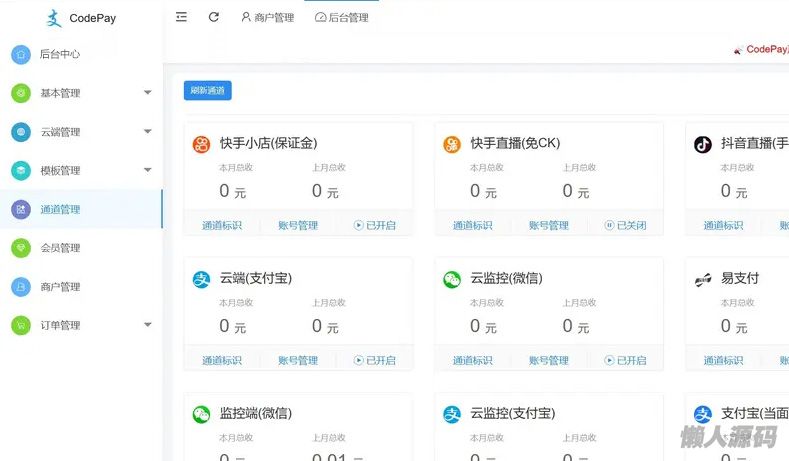Screen dimensions: 789x461
Task: Click the 监控端(微信) WeChat icon
Action: tap(201, 415)
